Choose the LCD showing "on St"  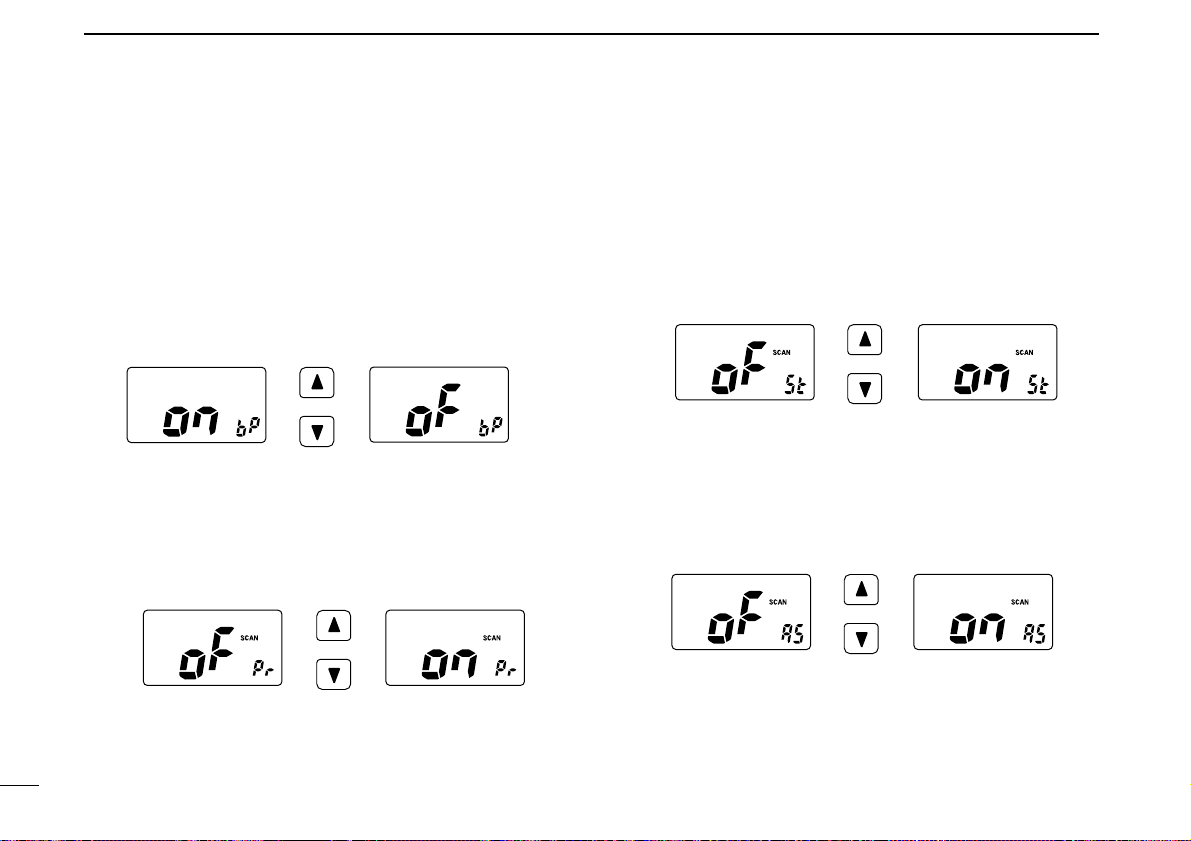(x=987, y=362)
